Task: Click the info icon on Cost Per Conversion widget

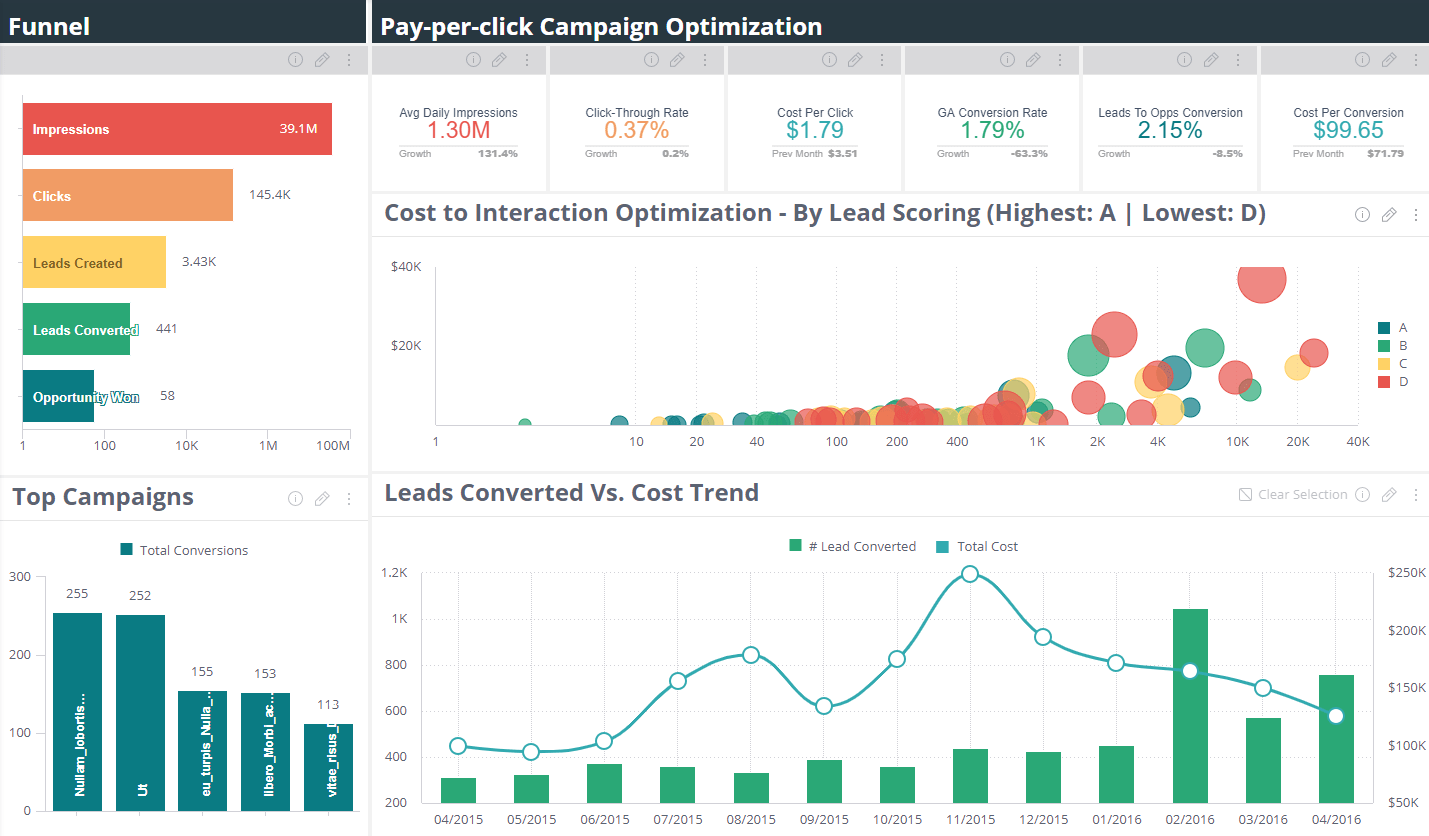Action: pos(1362,60)
